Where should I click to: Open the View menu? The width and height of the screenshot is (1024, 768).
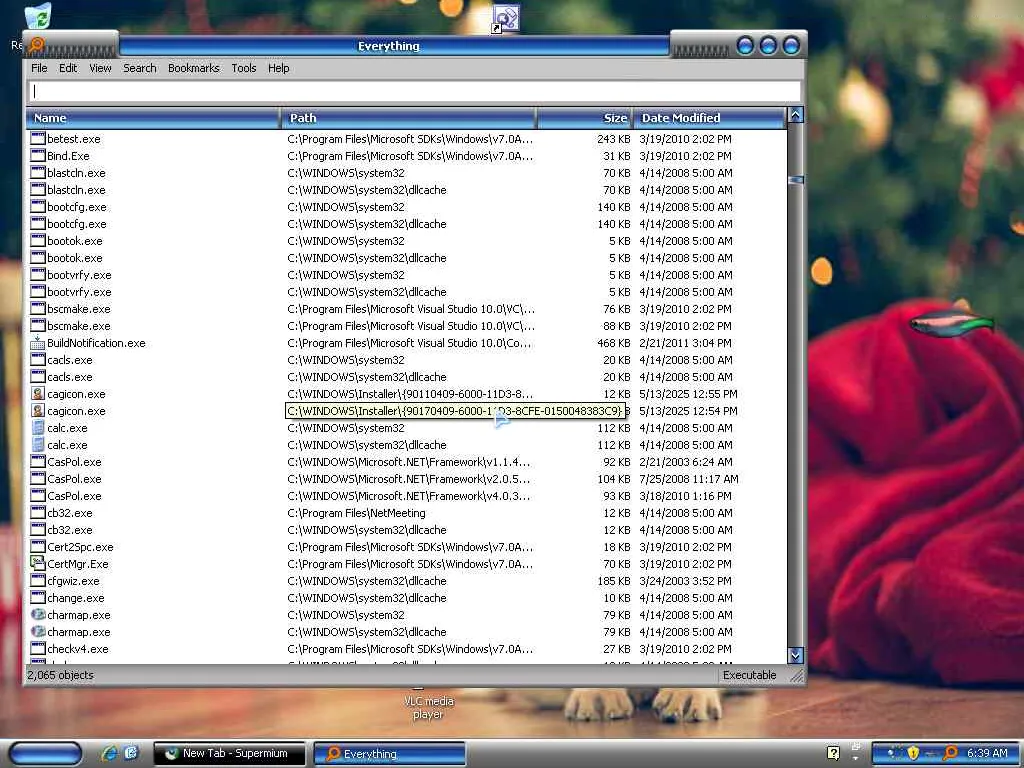100,68
